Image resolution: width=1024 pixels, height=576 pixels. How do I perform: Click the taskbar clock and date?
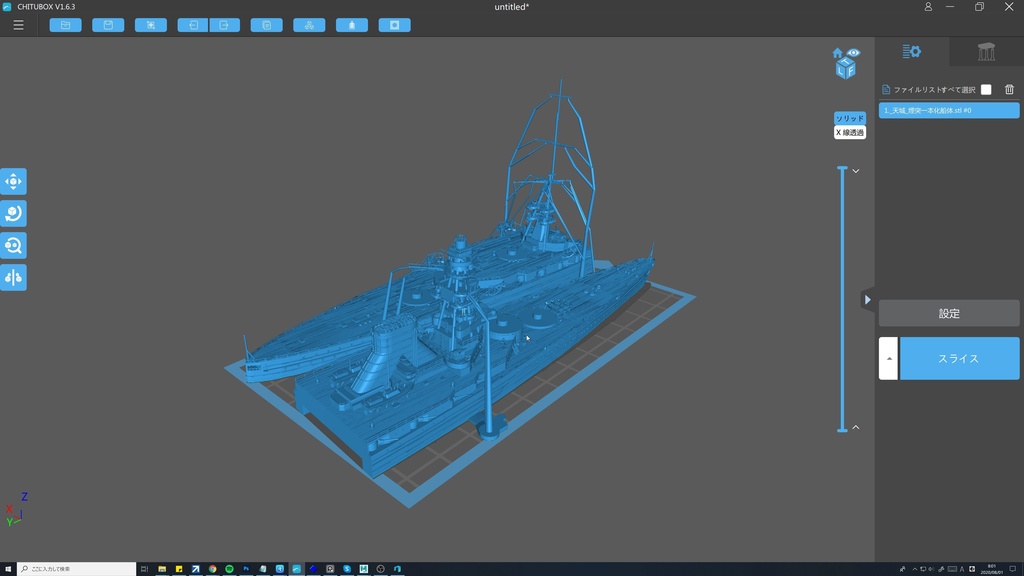pos(992,569)
